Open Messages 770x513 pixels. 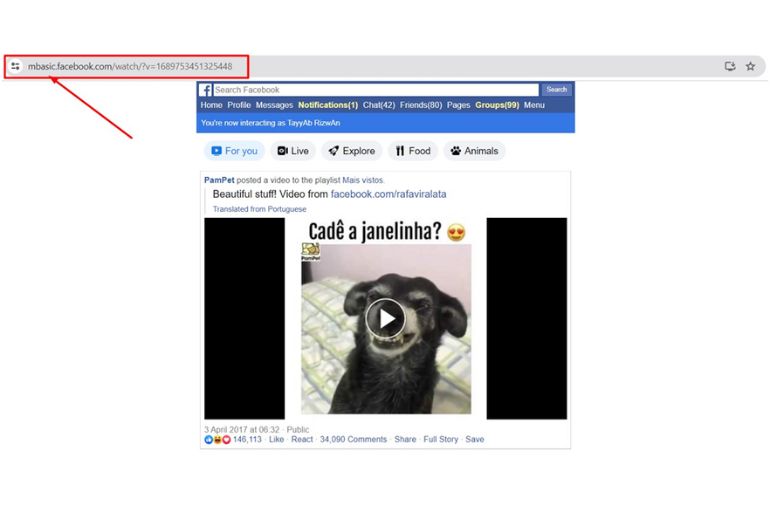tap(274, 105)
